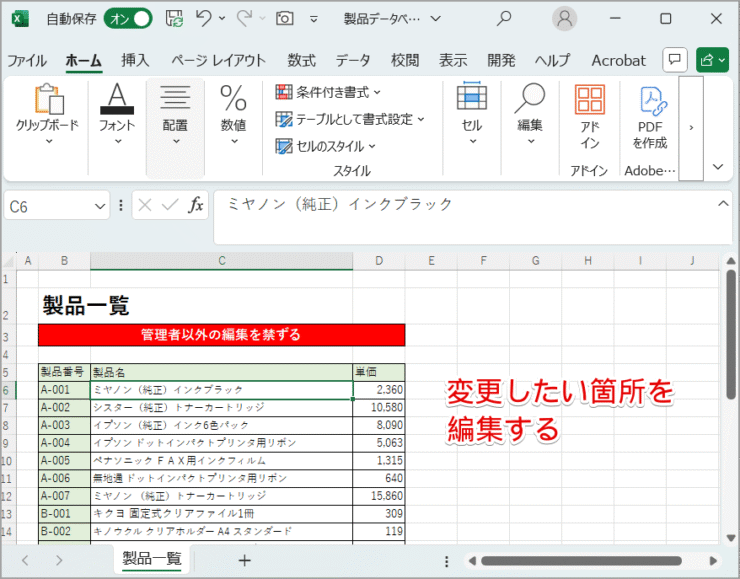Click the vertical scrollbar down arrow
This screenshot has width=740, height=579.
point(731,538)
